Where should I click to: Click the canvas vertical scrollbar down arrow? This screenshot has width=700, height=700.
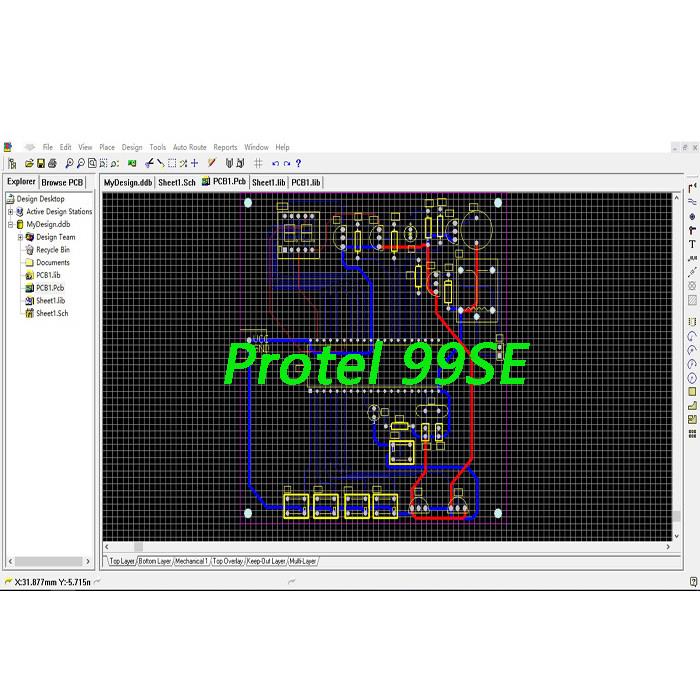677,536
